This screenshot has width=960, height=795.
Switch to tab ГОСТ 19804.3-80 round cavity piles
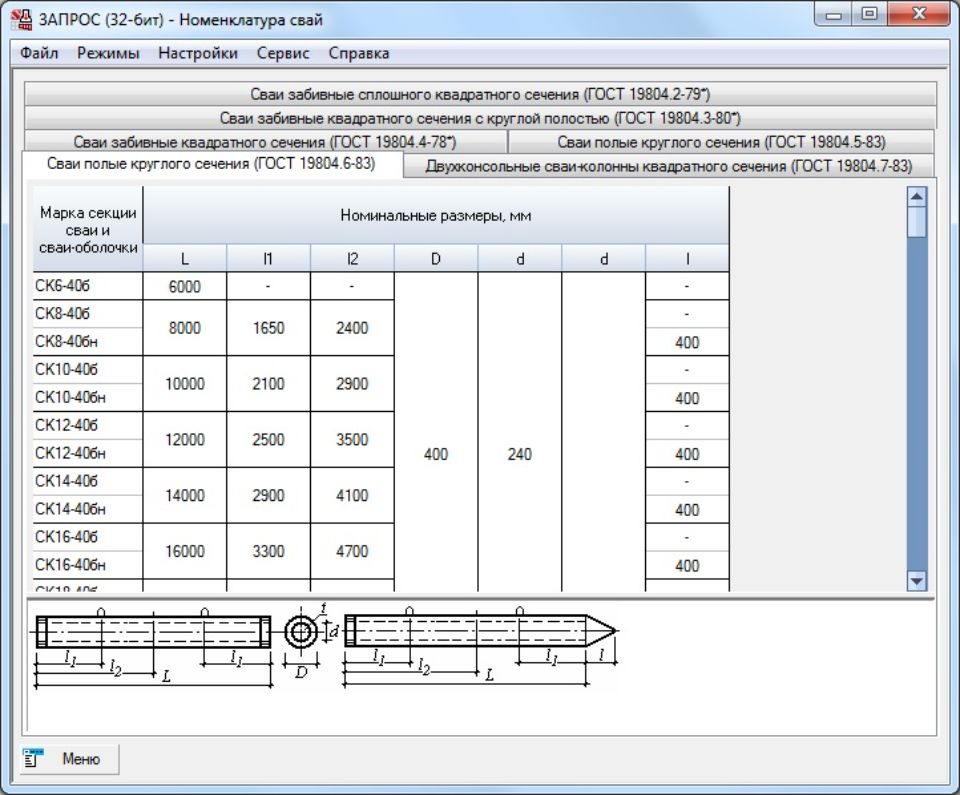pos(479,118)
